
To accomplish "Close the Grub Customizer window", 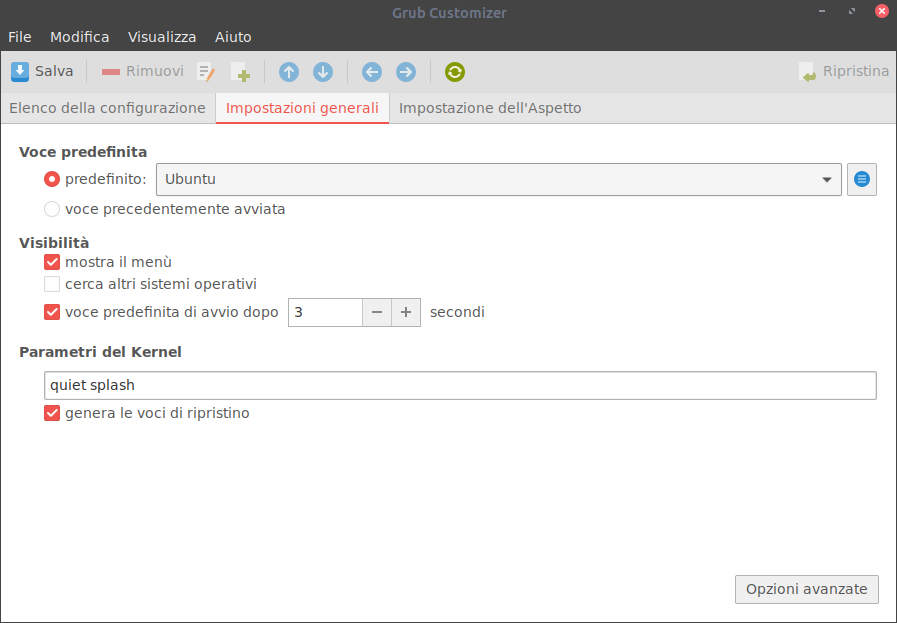I will tap(882, 11).
